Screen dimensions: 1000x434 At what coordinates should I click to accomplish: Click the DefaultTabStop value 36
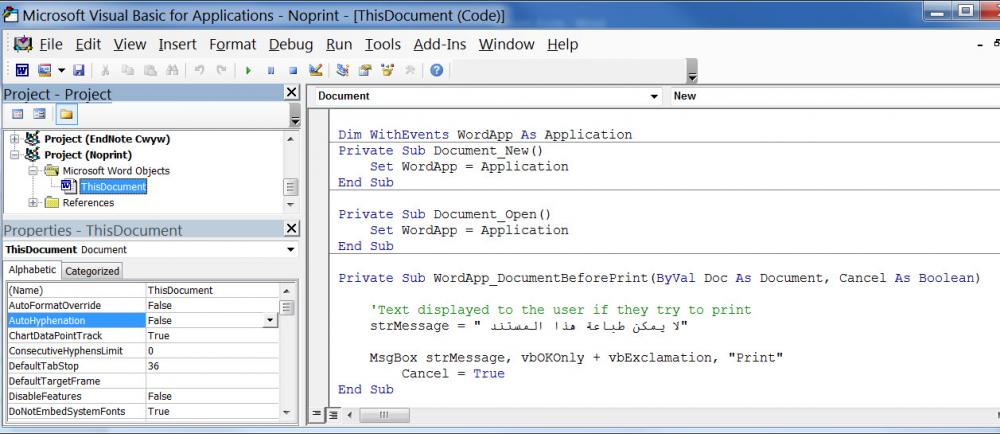212,366
